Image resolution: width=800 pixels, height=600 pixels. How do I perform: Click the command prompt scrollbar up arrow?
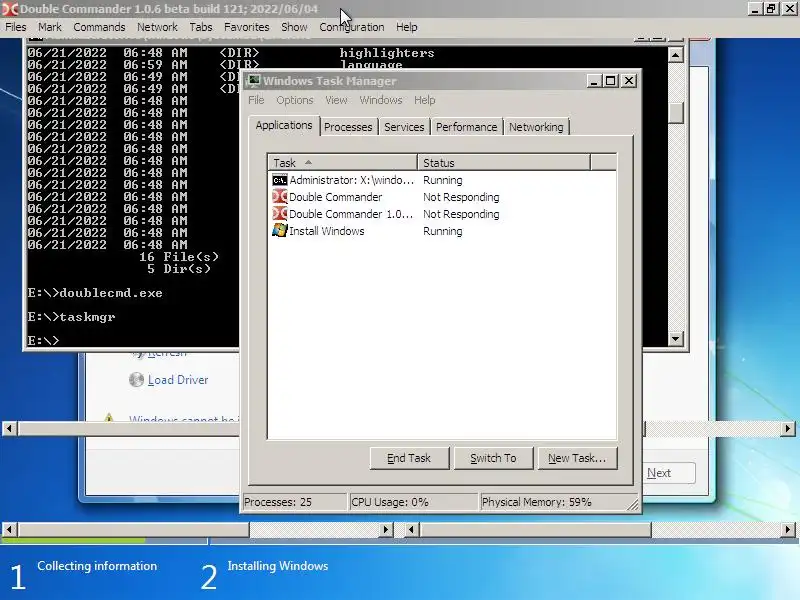[676, 55]
